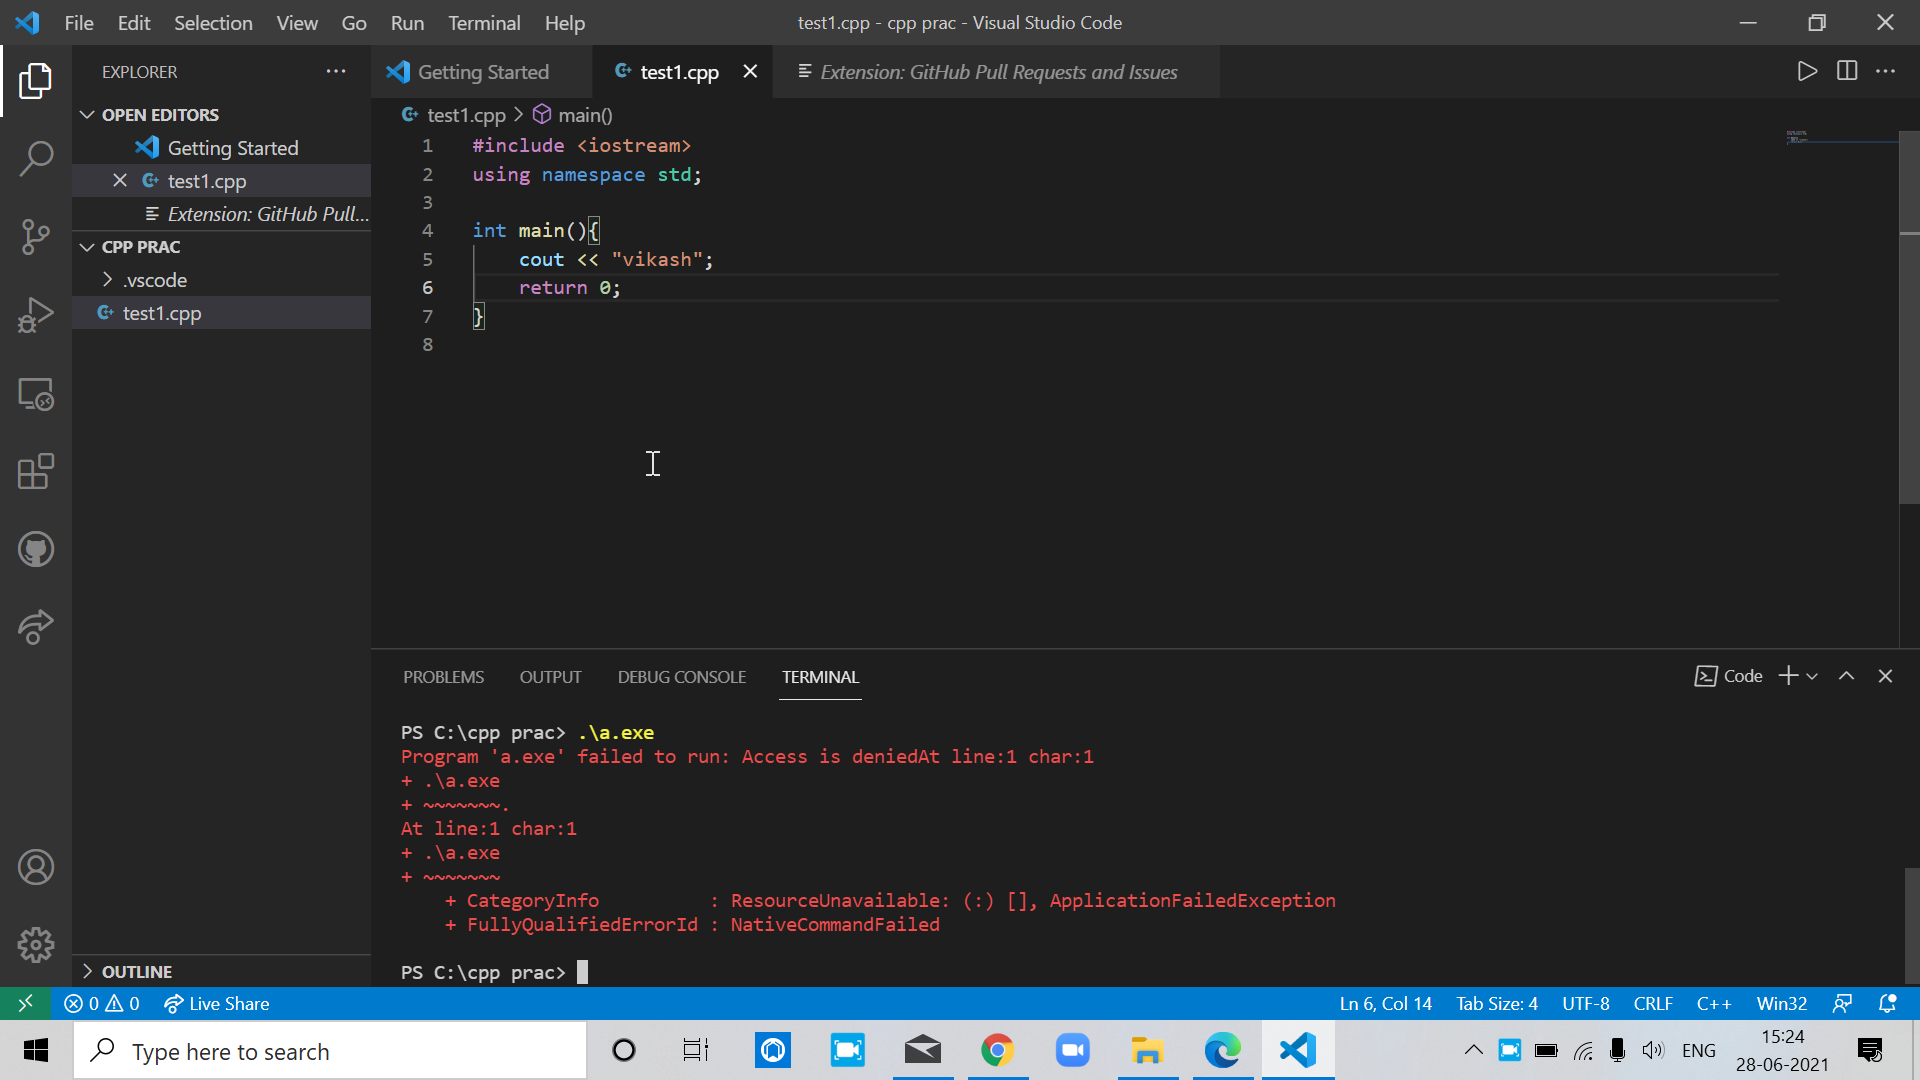Open the Accounts icon in the activity bar

(36, 867)
